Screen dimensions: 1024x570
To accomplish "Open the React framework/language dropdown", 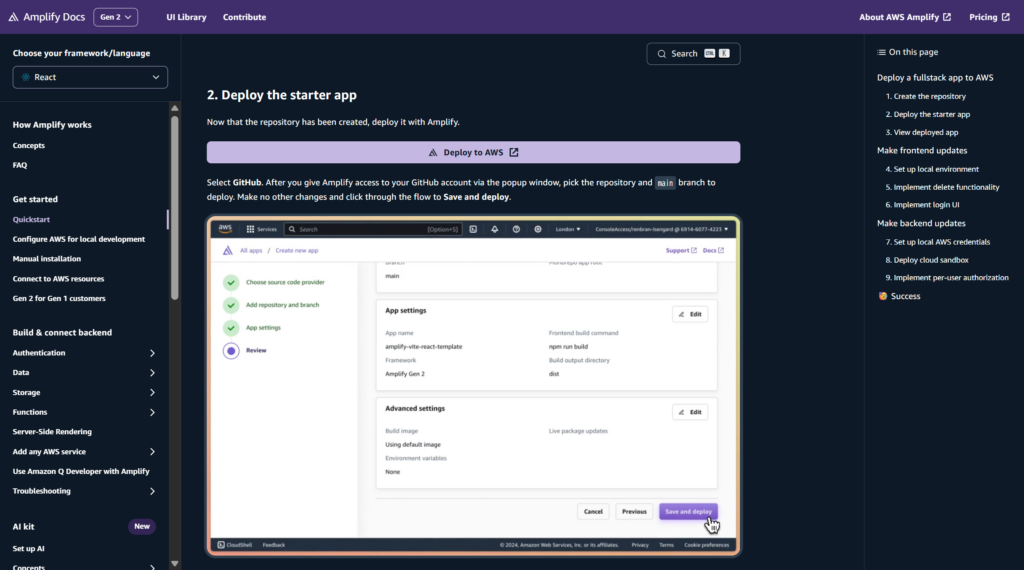I will [x=90, y=77].
